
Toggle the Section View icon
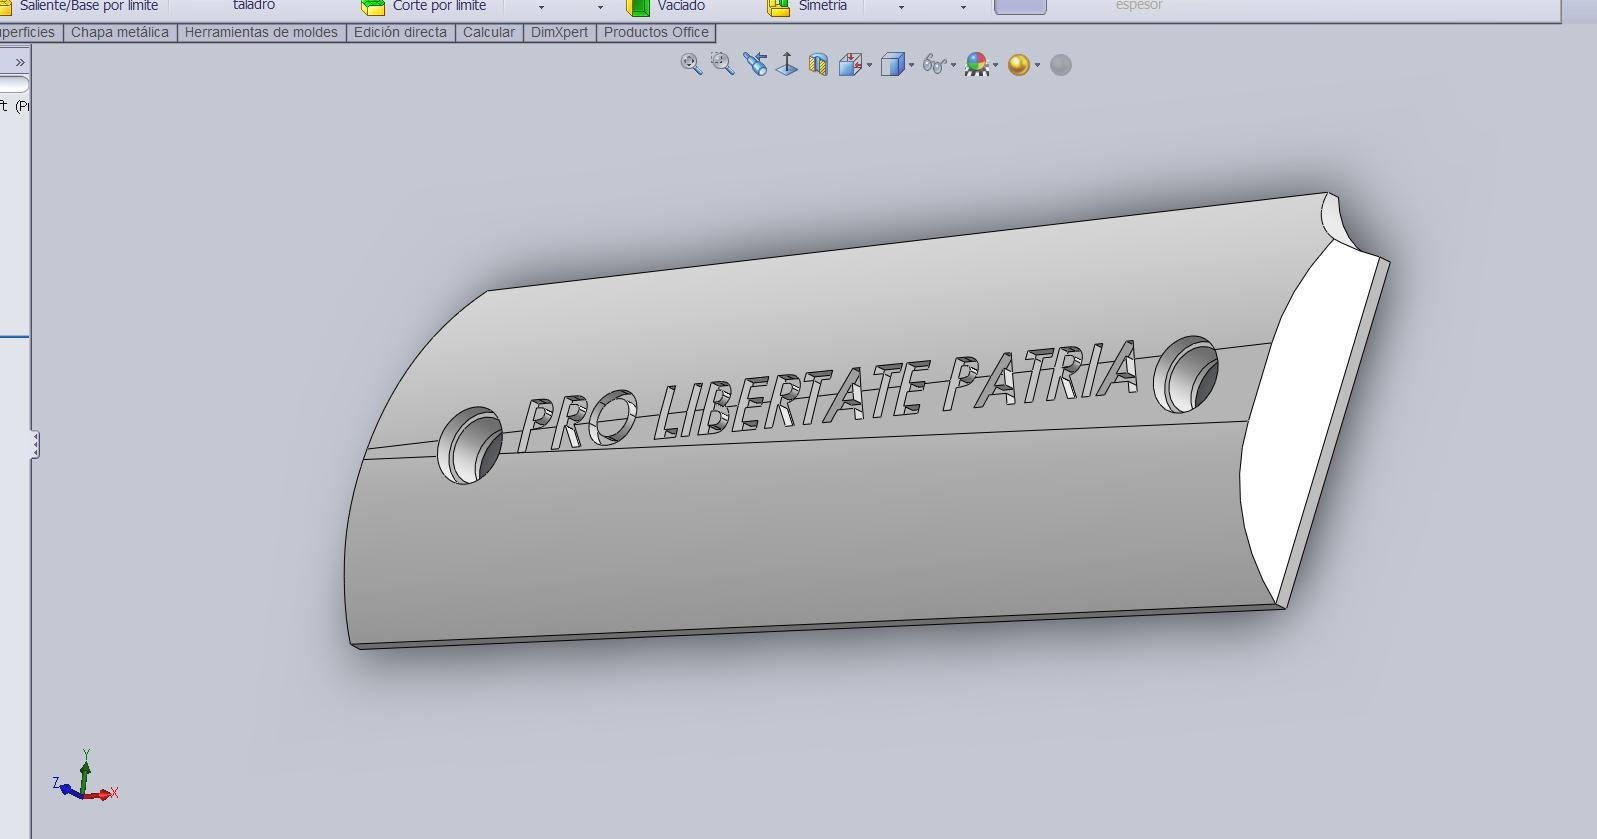click(818, 65)
